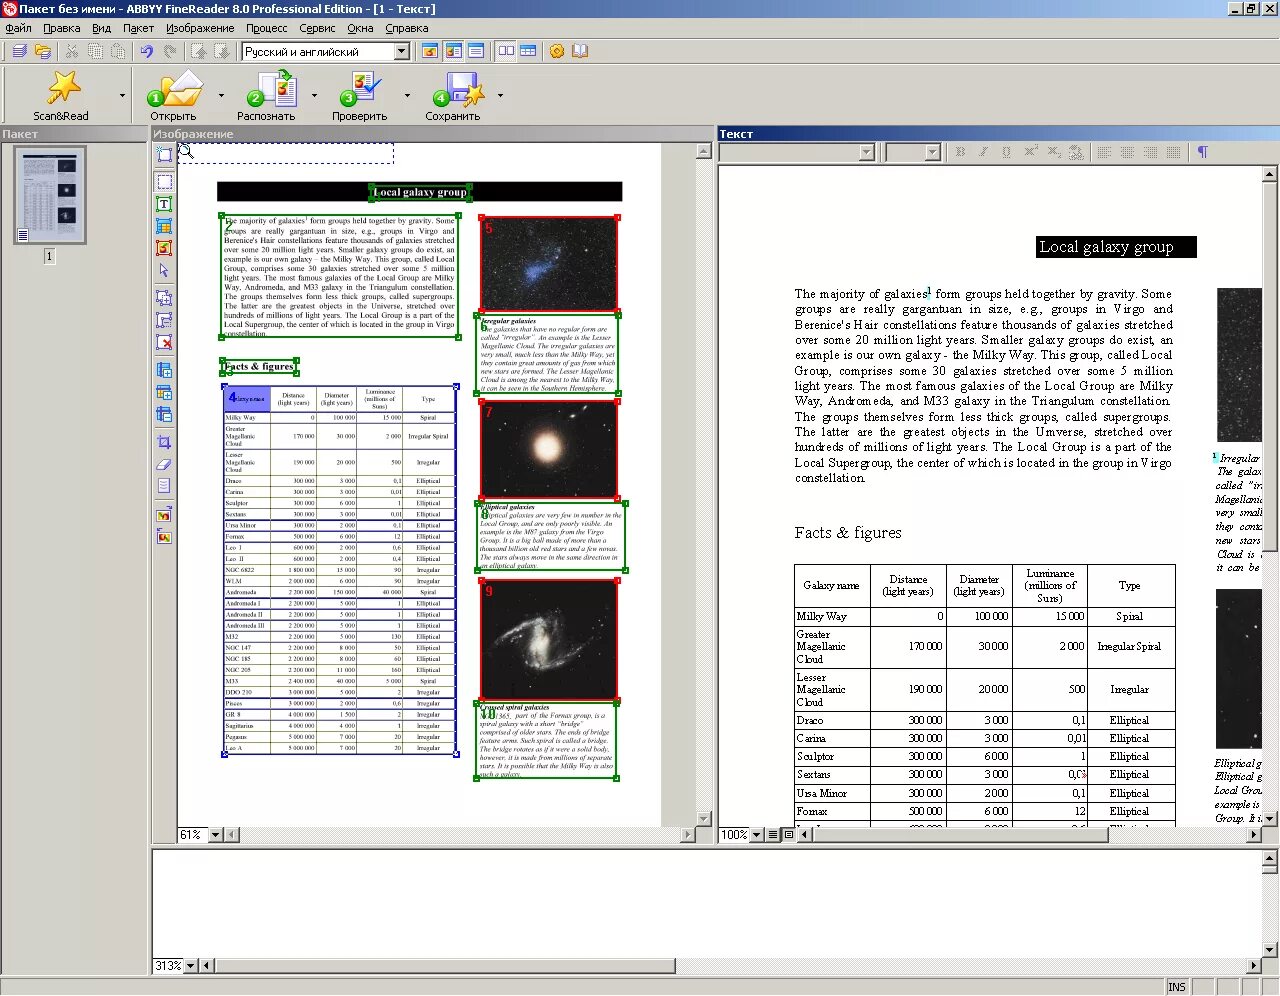Select the table area drawing tool

[164, 226]
